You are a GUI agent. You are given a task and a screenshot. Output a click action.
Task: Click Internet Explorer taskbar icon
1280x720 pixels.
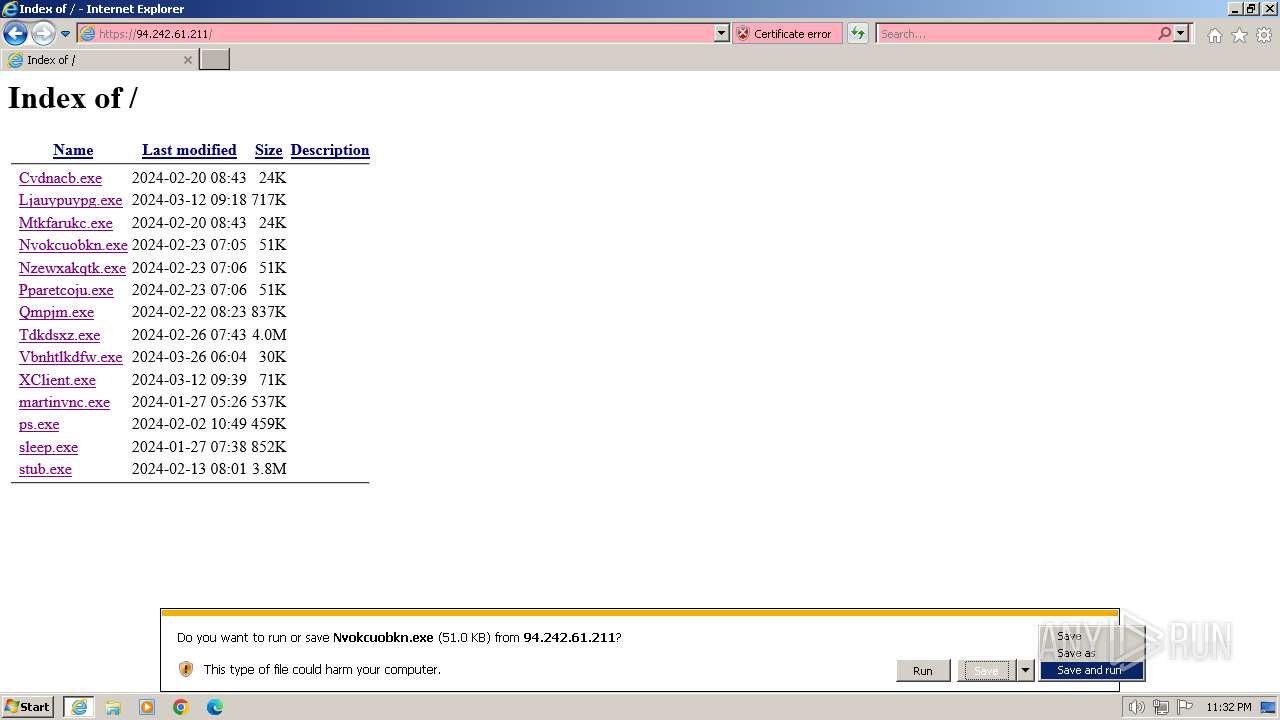[79, 707]
